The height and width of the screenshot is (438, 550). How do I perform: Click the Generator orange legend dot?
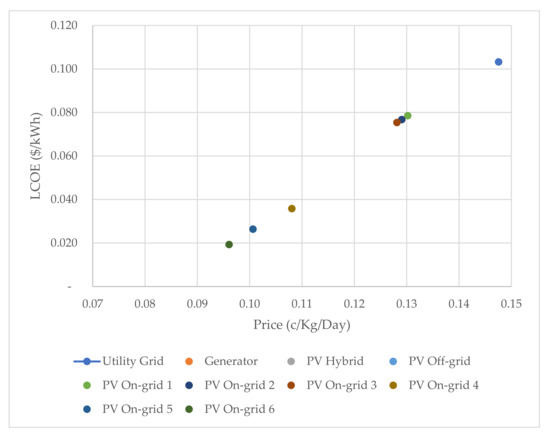(189, 361)
